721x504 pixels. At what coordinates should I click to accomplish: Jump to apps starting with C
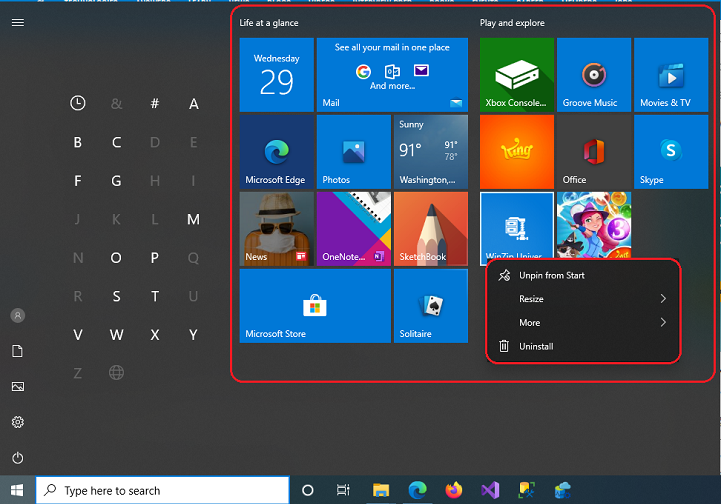pos(116,142)
